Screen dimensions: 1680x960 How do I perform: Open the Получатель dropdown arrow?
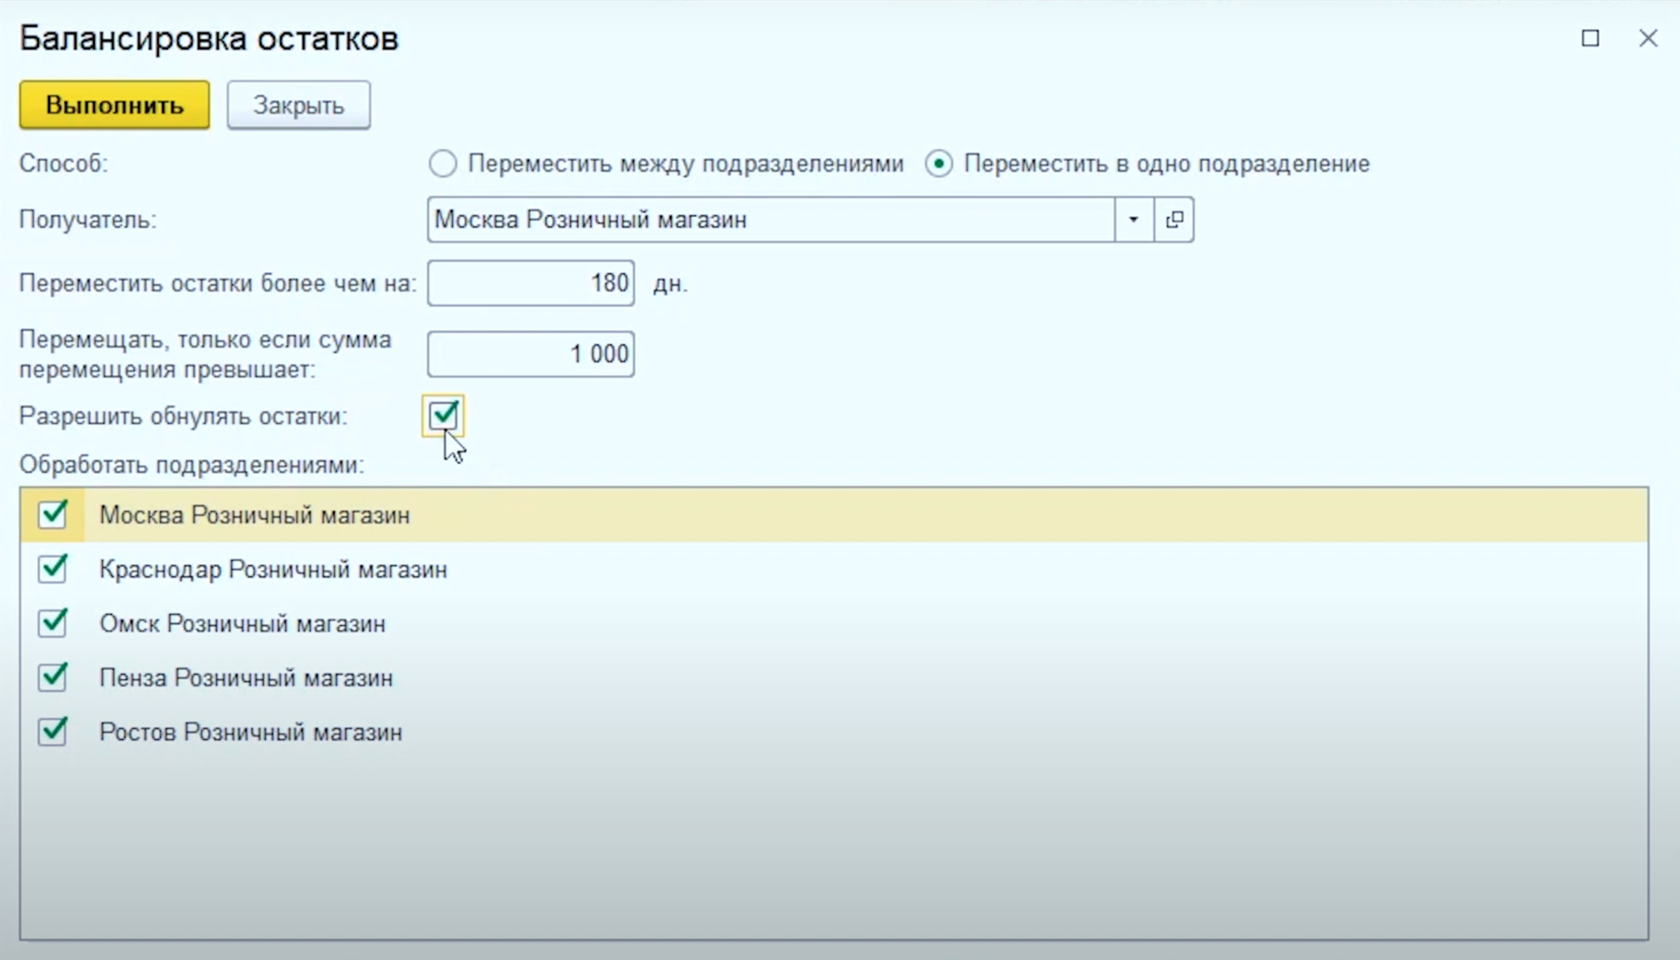(x=1134, y=219)
